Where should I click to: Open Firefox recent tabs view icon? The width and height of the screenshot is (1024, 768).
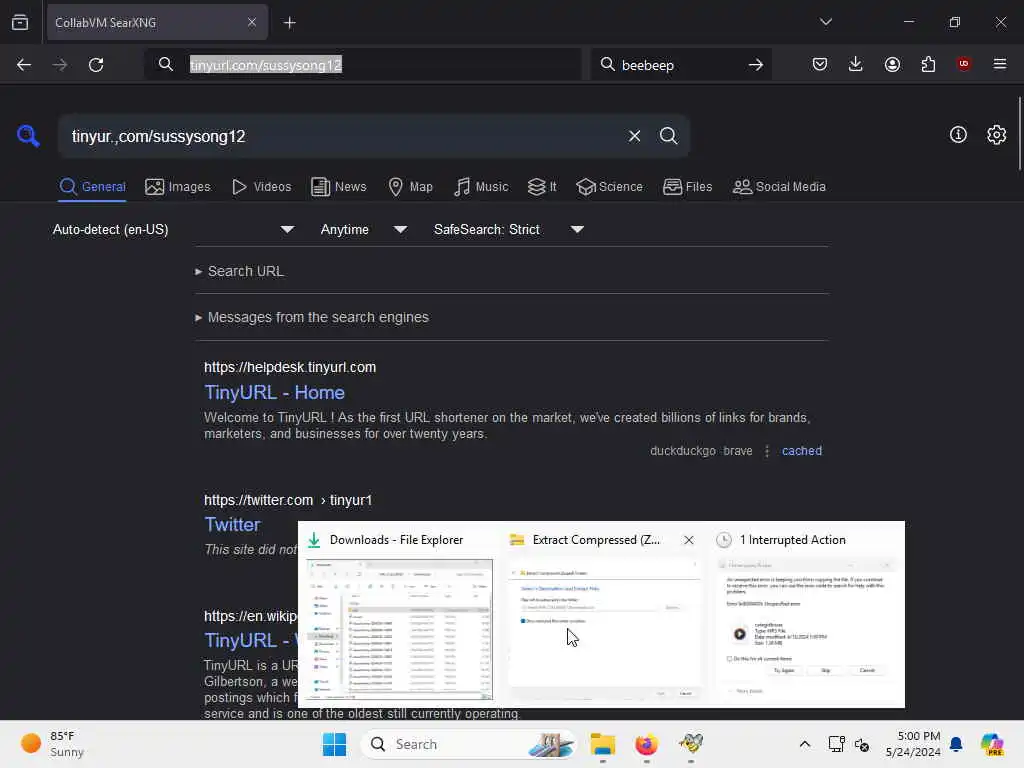coord(20,23)
